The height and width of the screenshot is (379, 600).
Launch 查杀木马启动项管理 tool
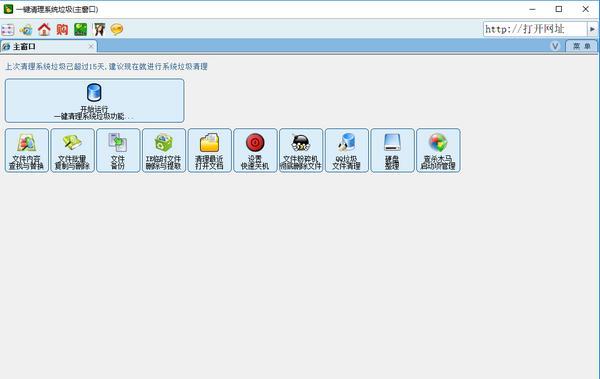pos(438,150)
